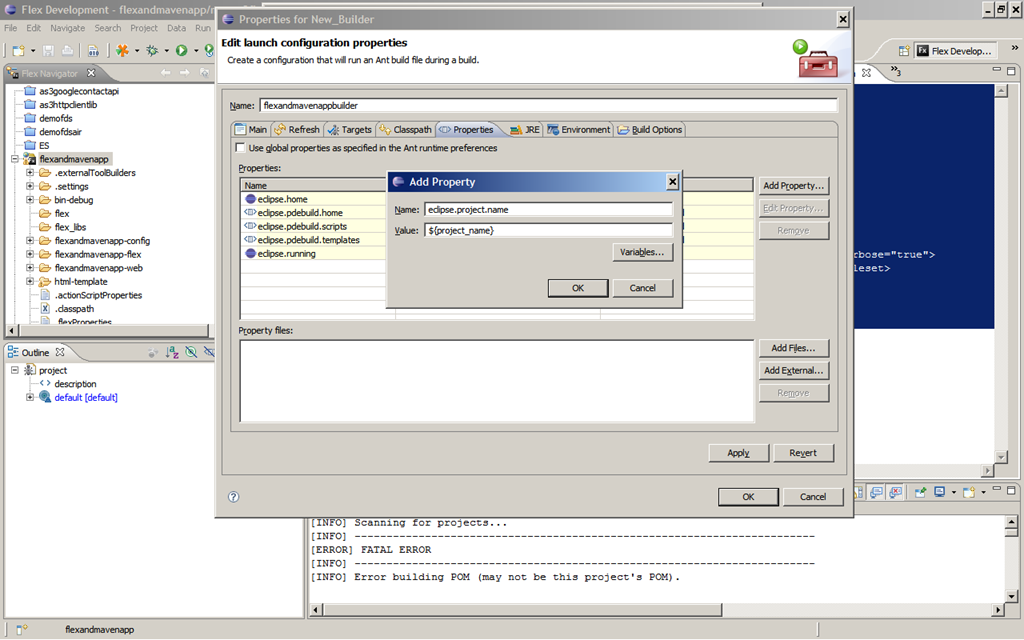Click the Debug bug icon in the toolbar
1024x640 pixels.
pyautogui.click(x=152, y=50)
